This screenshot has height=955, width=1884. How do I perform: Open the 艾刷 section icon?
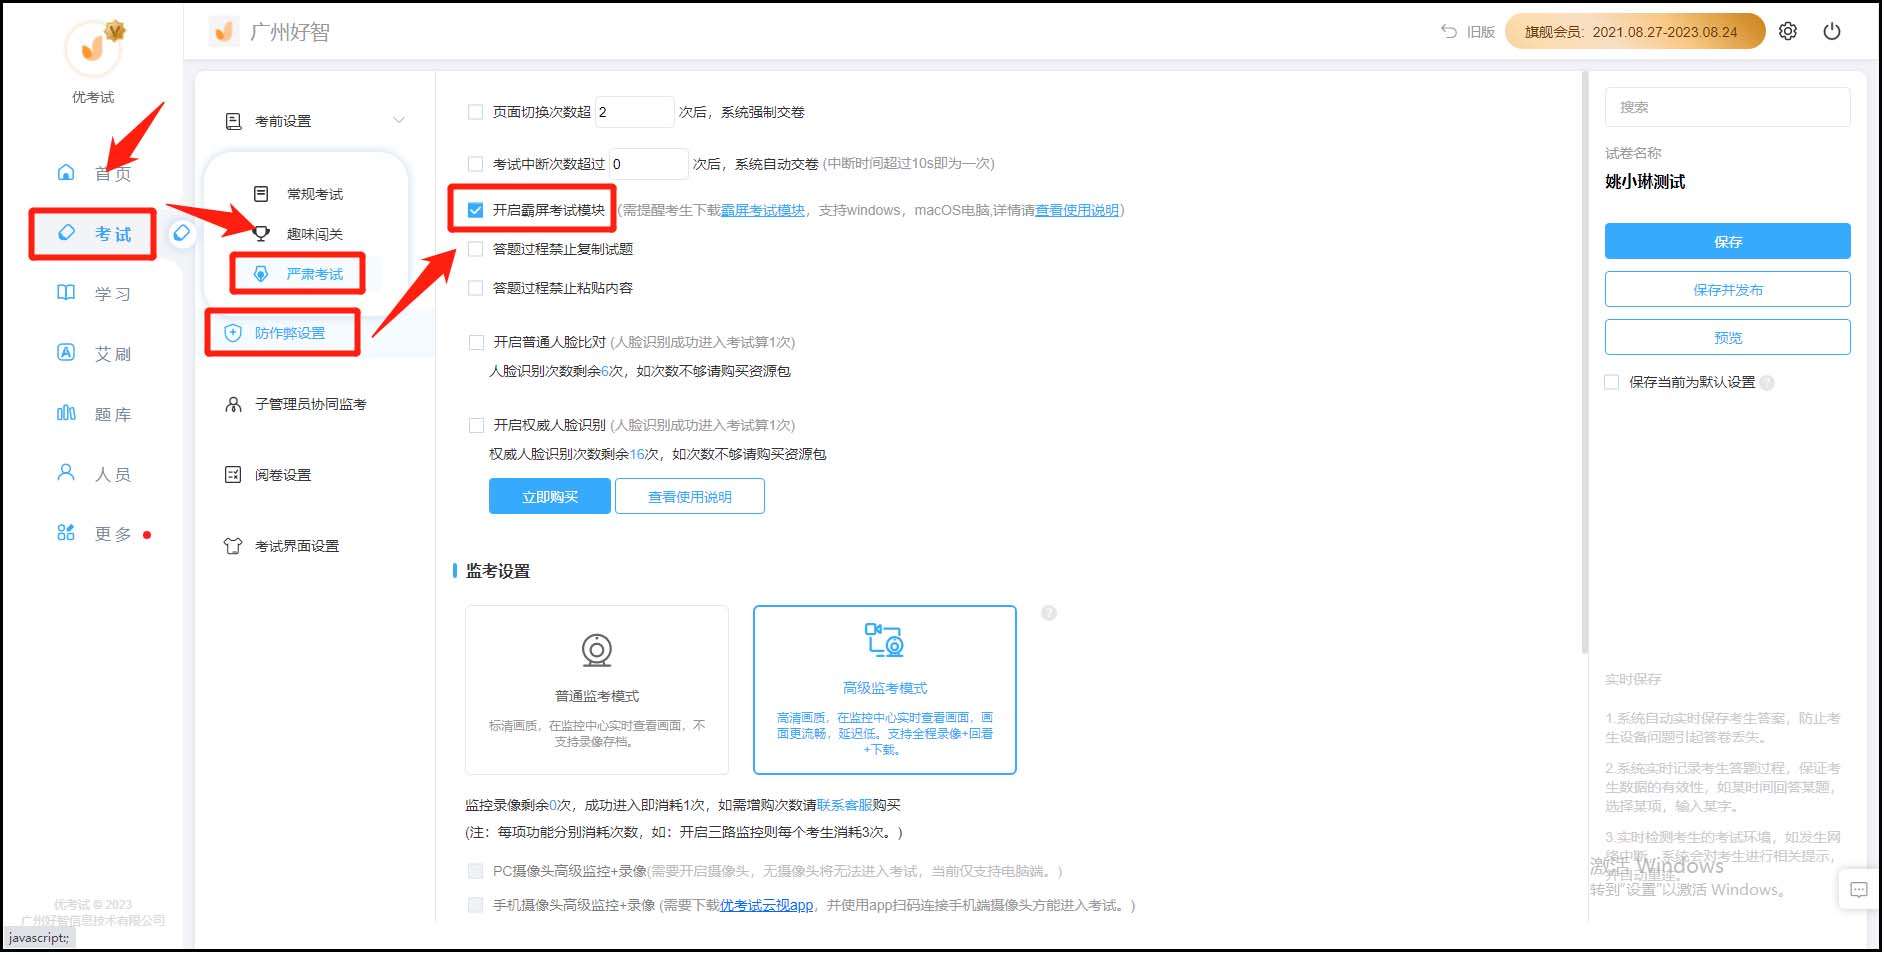pyautogui.click(x=66, y=353)
